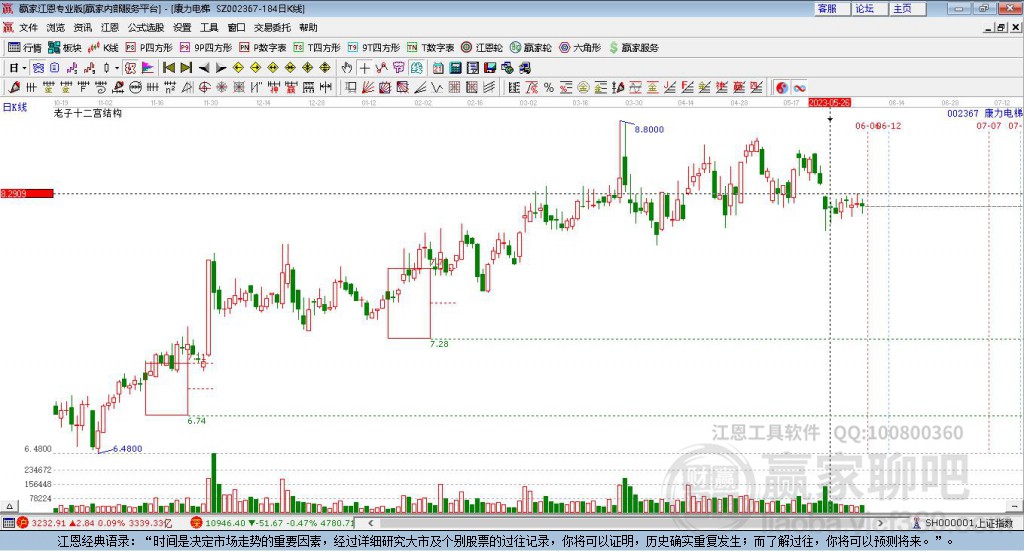Screen dimensions: 1024x551
Task: Click the 论坛 forum button
Action: [x=869, y=8]
